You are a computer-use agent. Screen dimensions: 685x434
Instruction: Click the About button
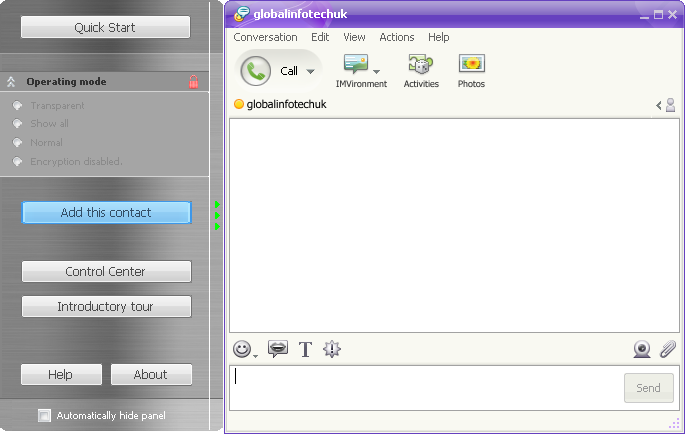[151, 375]
